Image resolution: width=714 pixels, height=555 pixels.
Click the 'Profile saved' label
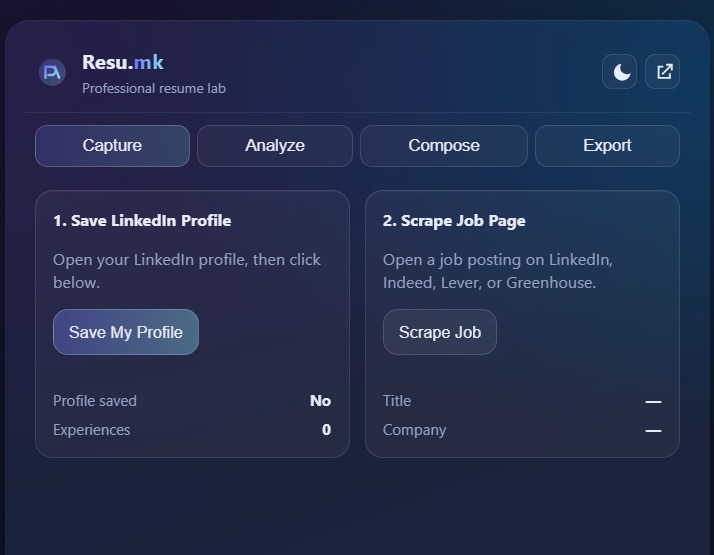tap(95, 401)
